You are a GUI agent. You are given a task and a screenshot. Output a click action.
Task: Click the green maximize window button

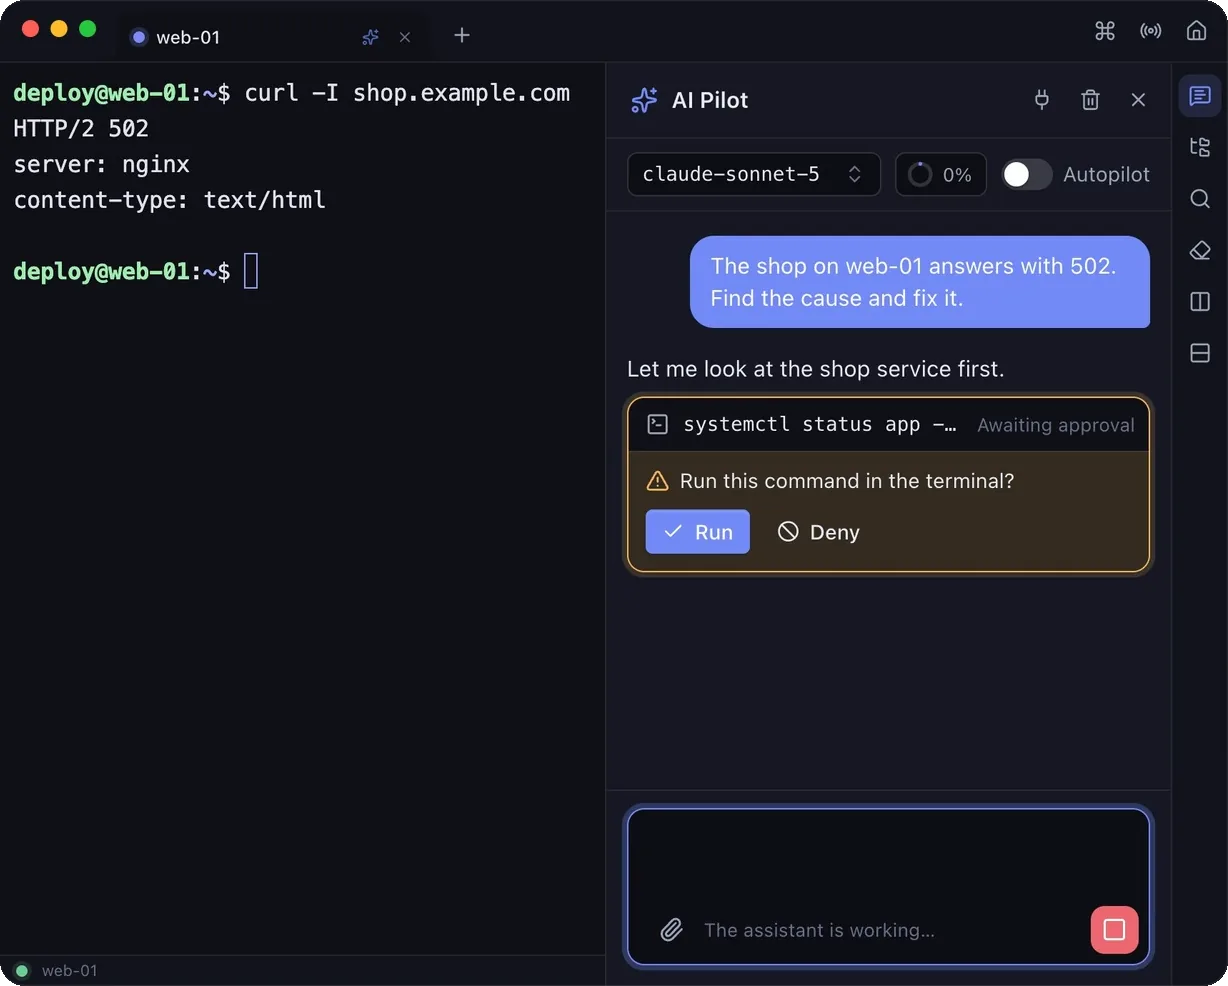pyautogui.click(x=87, y=28)
